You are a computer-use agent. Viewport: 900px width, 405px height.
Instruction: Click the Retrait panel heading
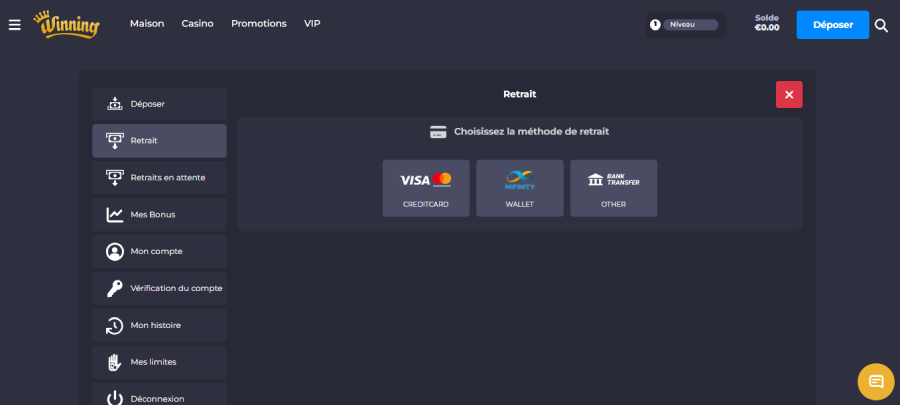click(x=519, y=94)
